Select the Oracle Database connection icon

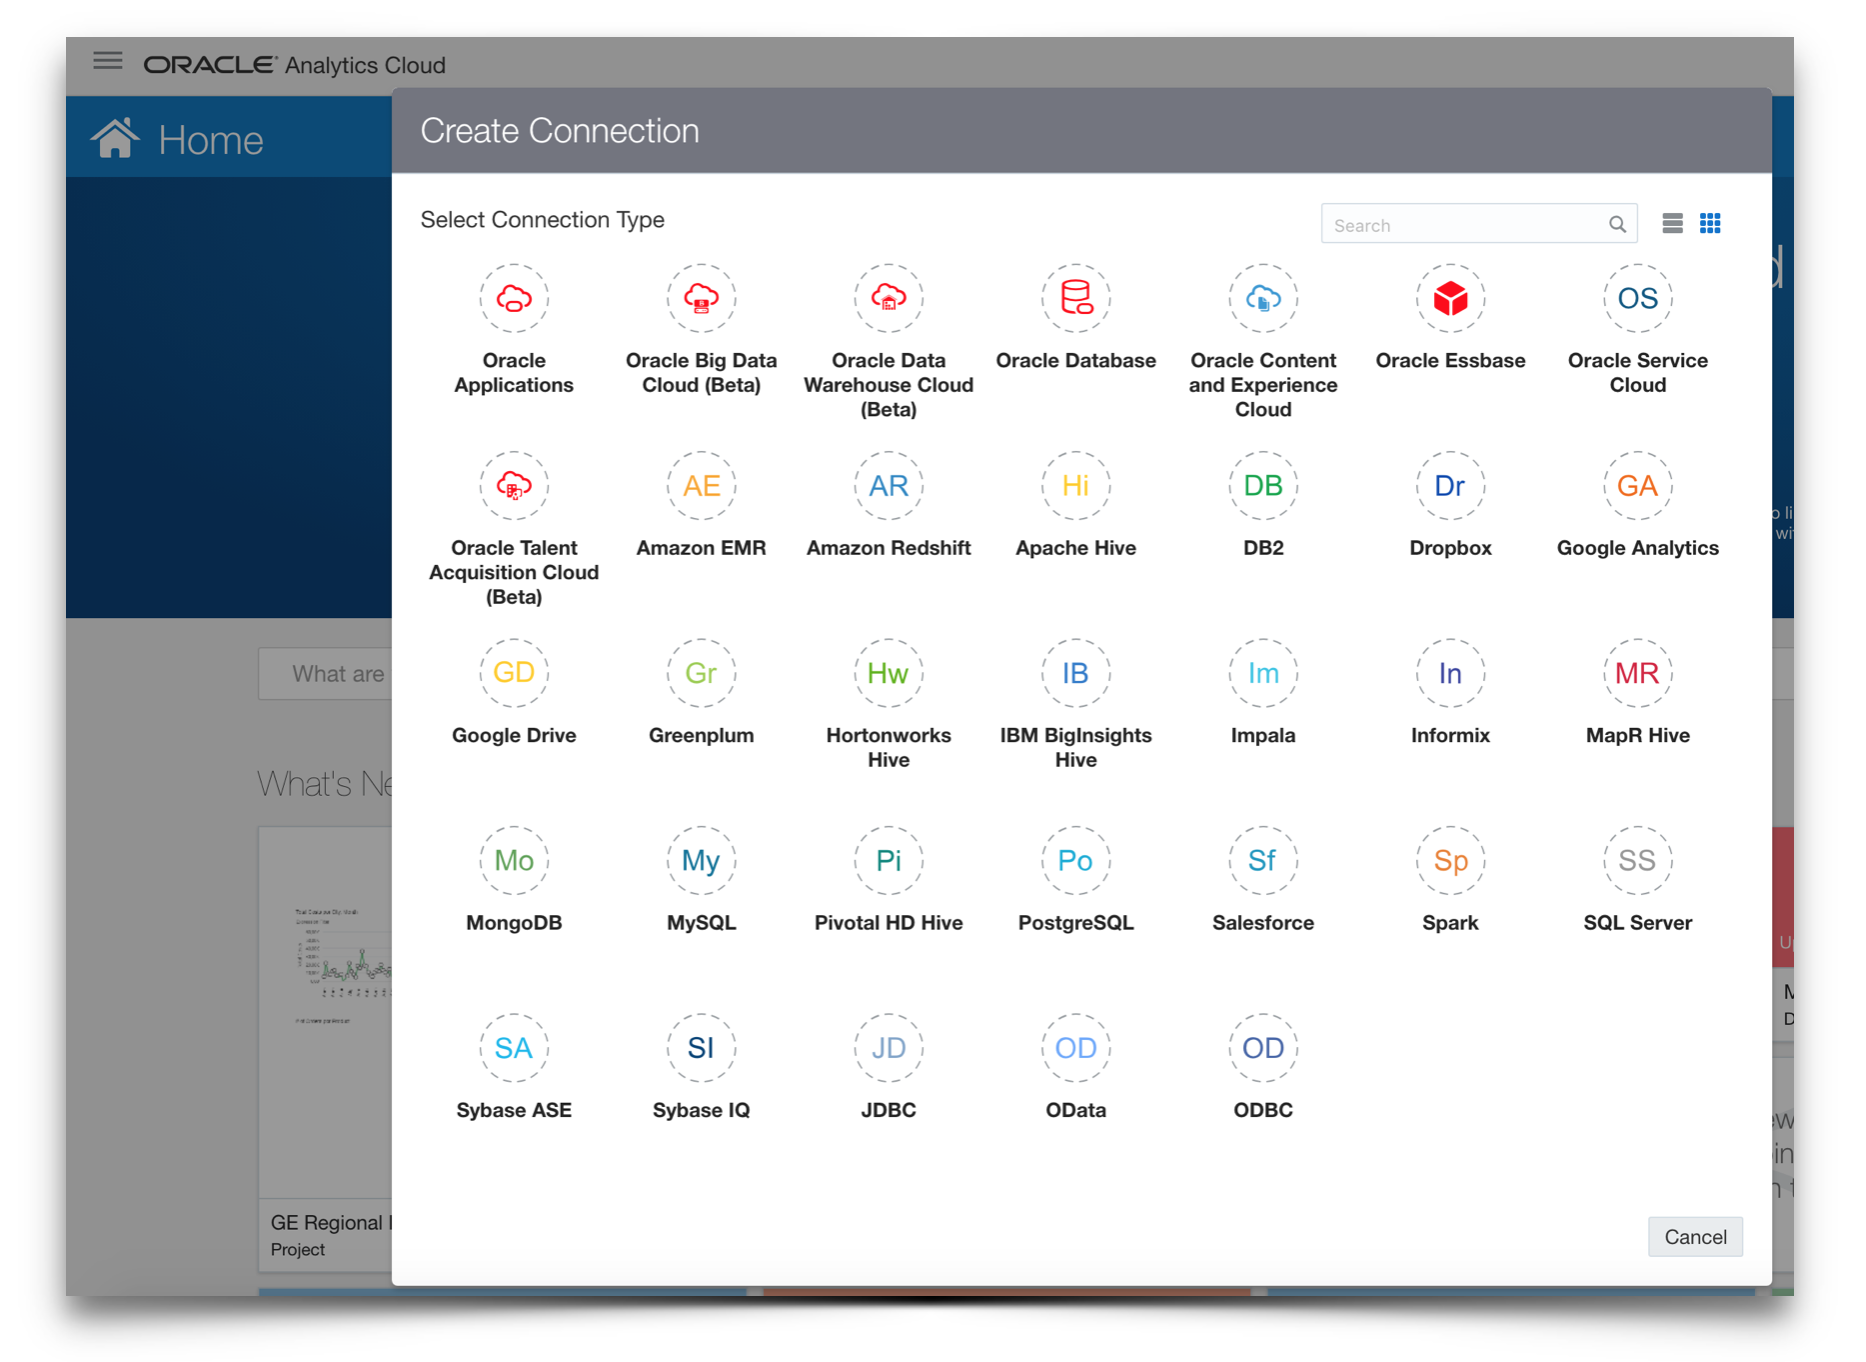pyautogui.click(x=1076, y=298)
